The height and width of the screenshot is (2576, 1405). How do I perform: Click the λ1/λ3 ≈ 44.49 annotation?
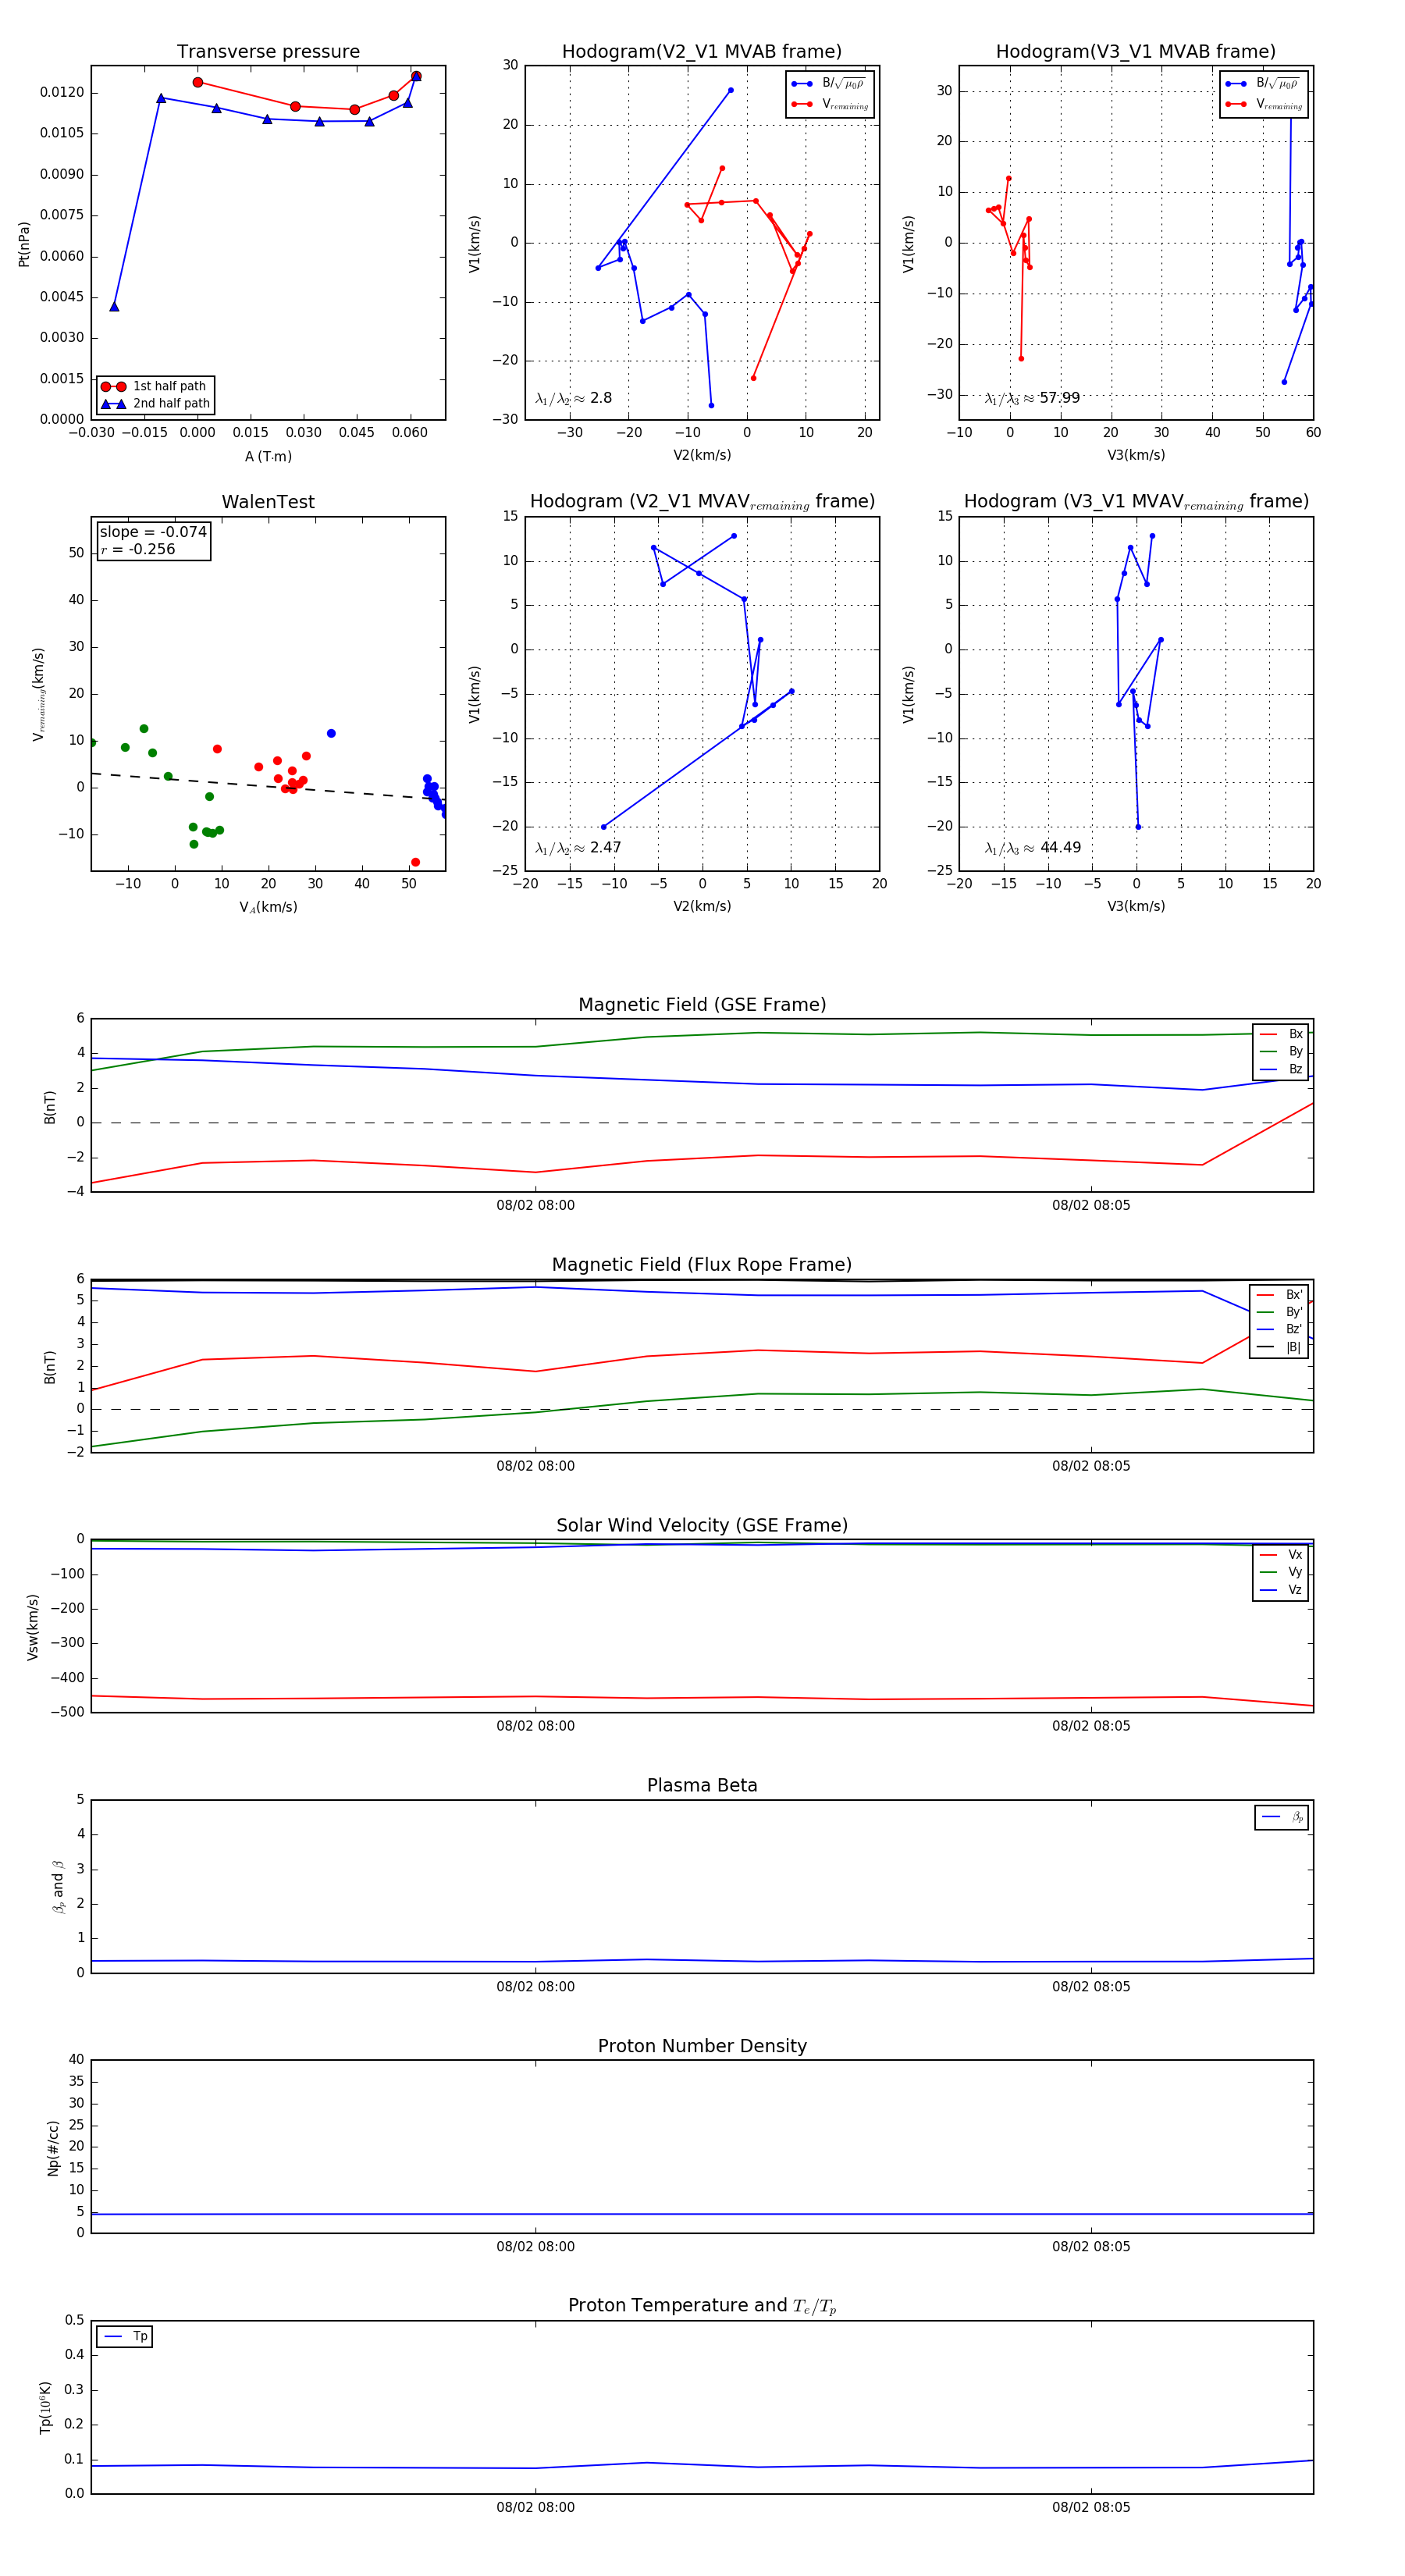point(1033,848)
